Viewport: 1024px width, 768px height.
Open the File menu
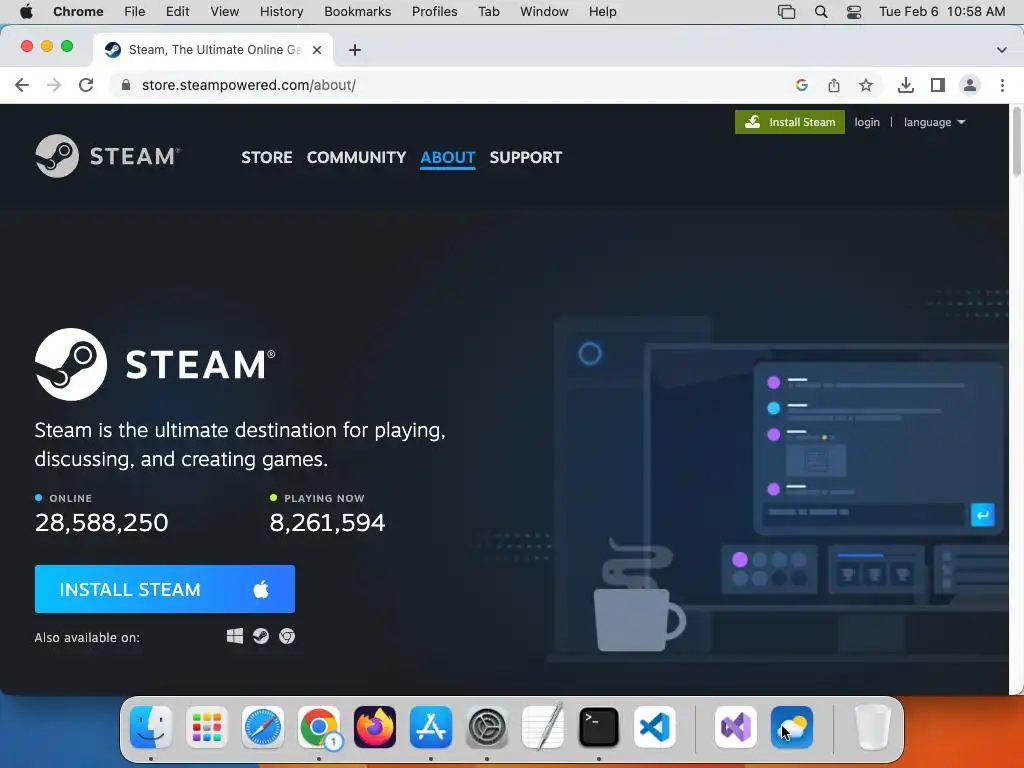pos(135,12)
